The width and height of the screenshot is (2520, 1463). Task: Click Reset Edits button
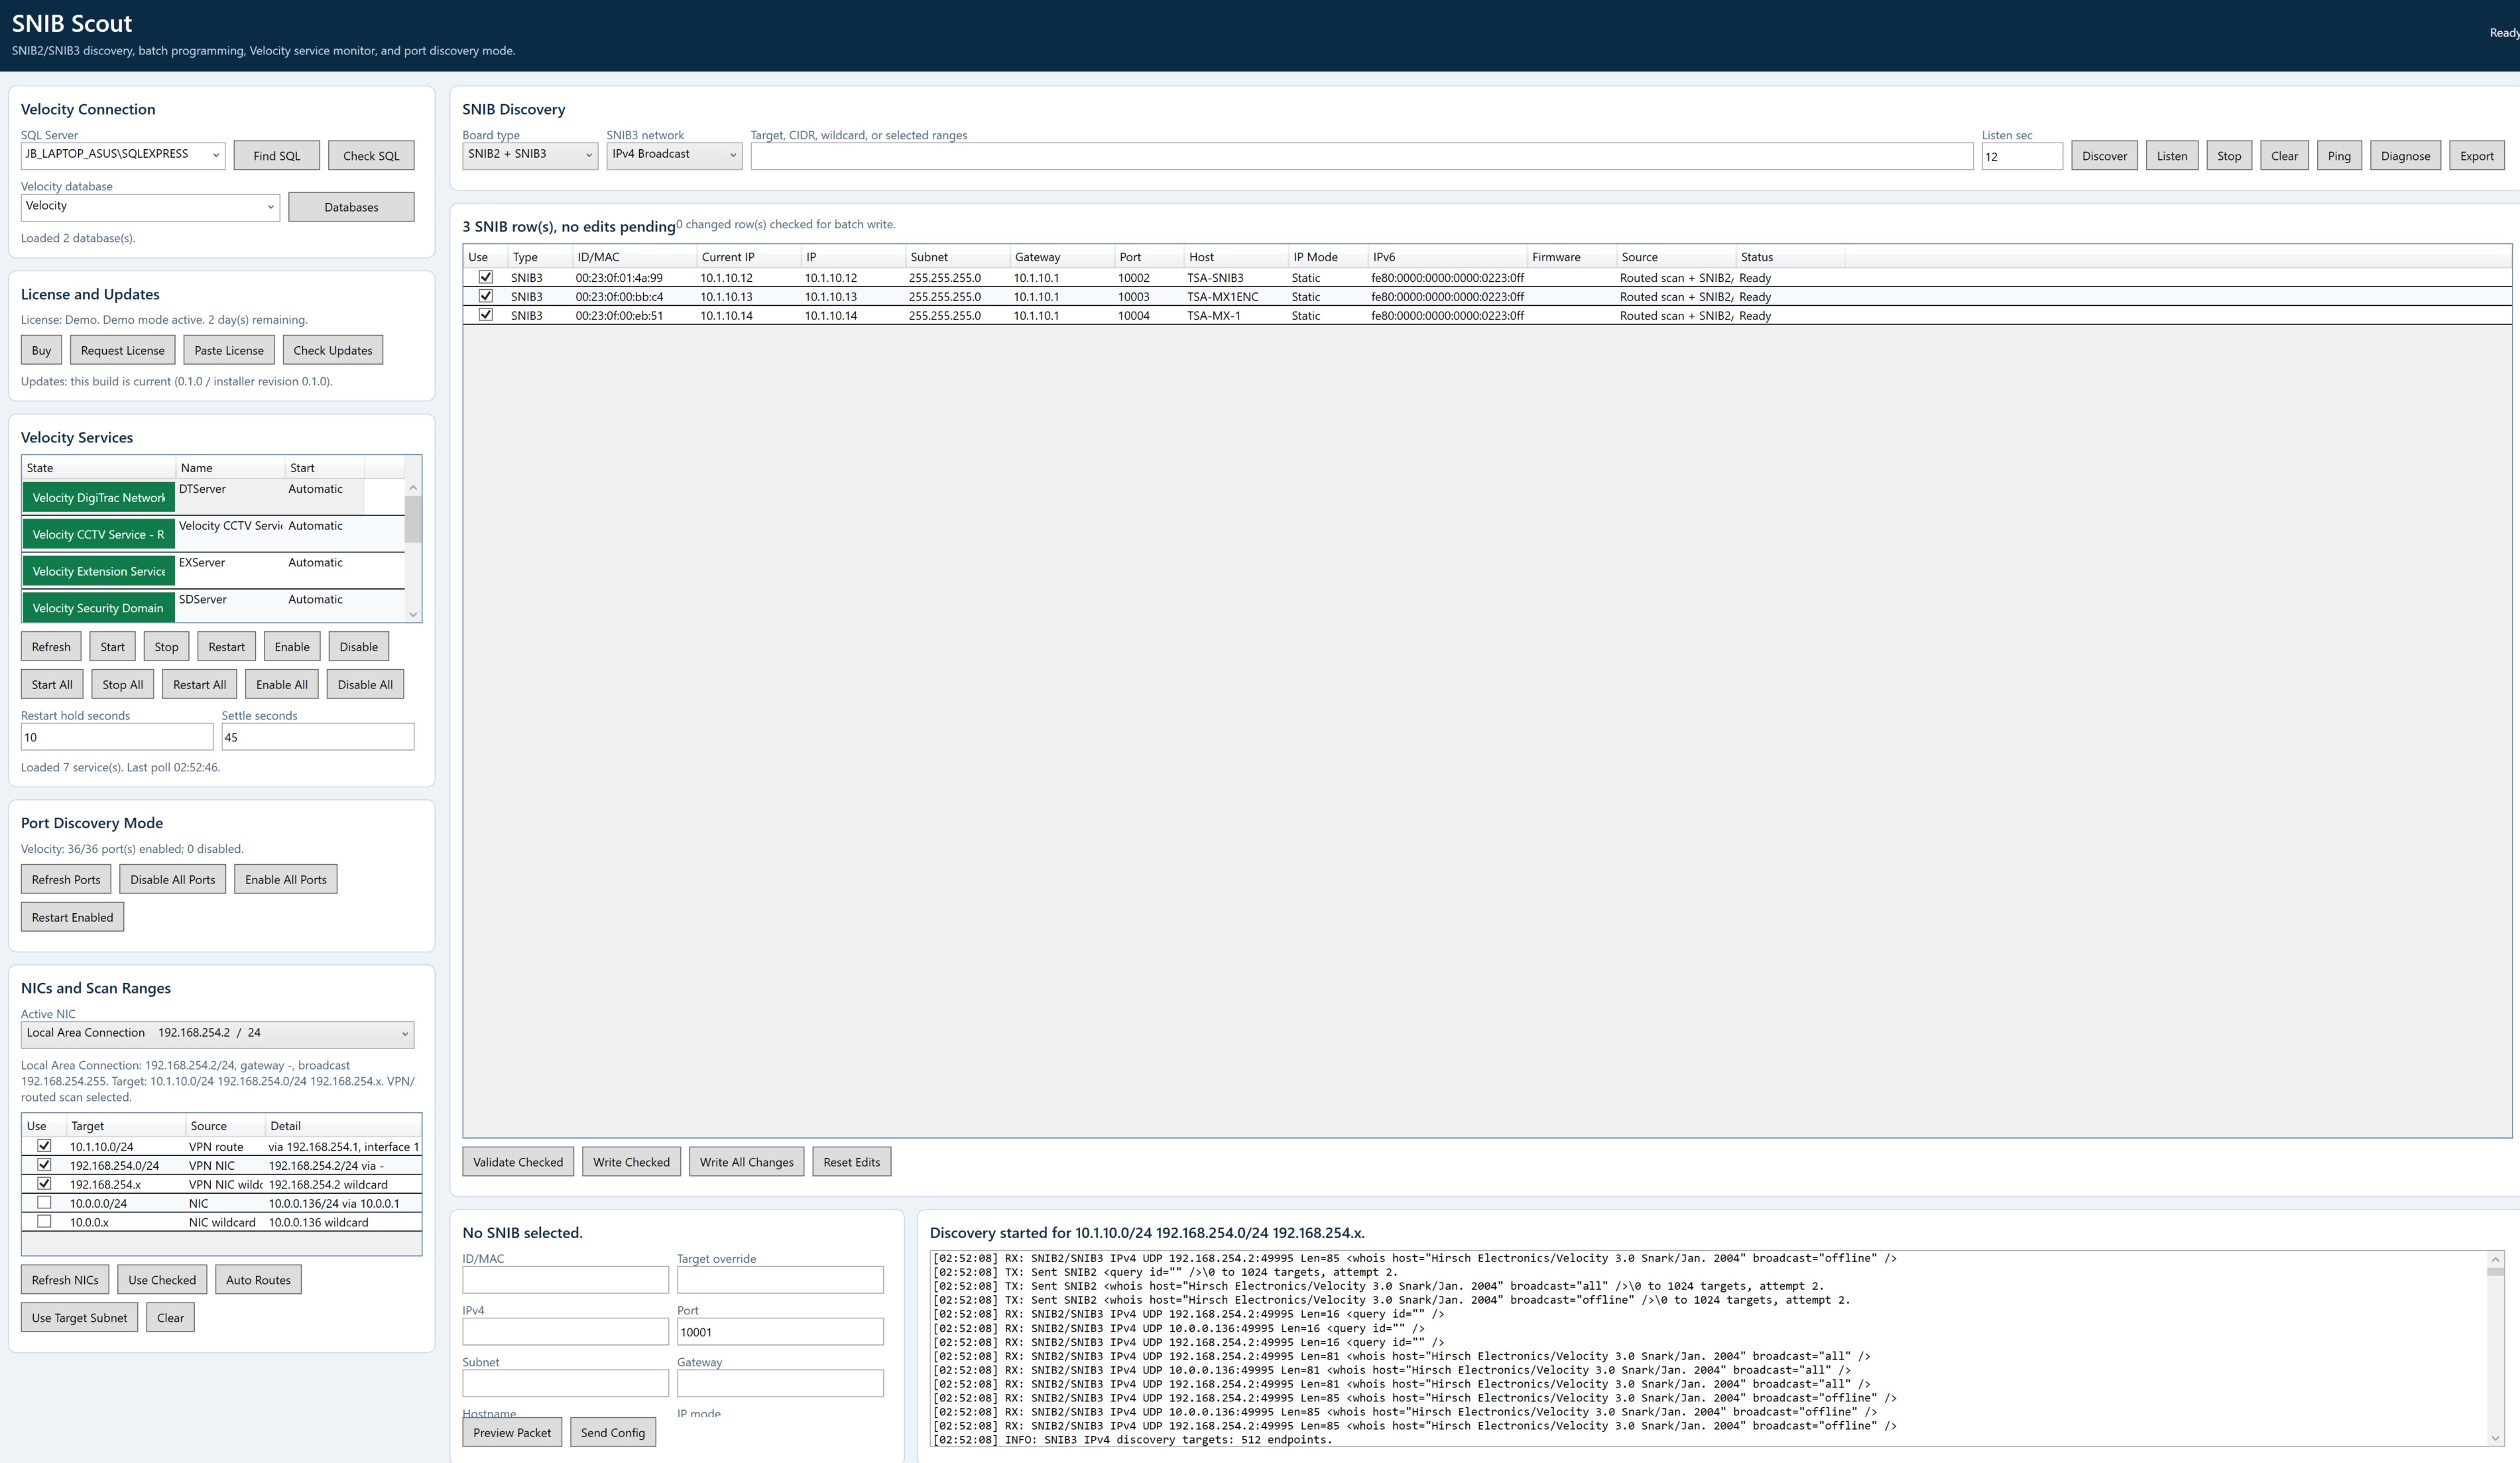click(852, 1162)
